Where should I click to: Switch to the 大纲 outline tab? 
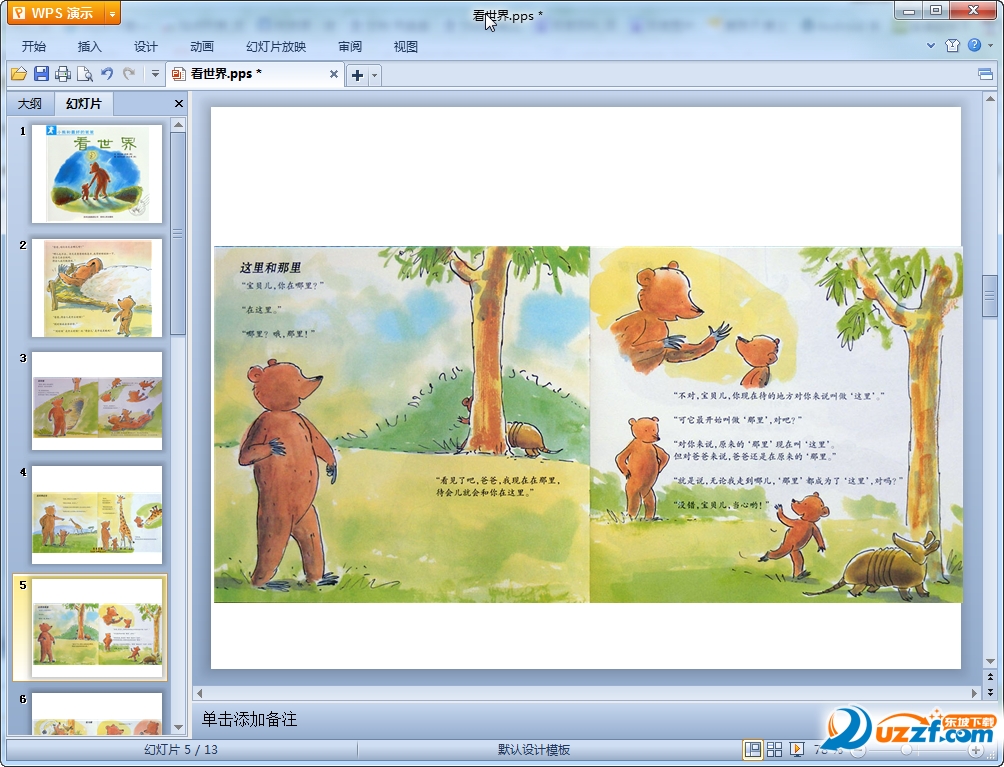click(x=29, y=104)
